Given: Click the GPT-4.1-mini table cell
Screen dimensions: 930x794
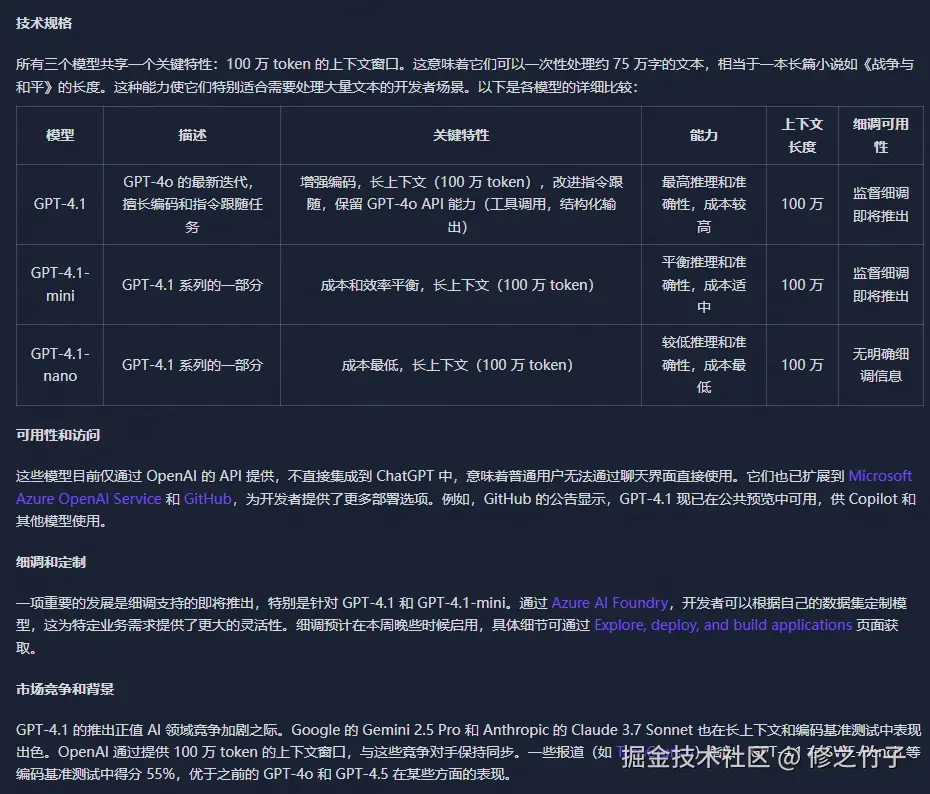Looking at the screenshot, I should [59, 284].
